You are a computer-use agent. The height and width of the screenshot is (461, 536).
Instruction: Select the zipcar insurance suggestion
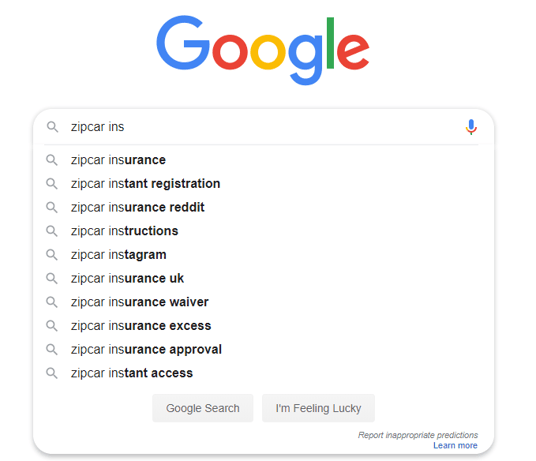pos(263,160)
